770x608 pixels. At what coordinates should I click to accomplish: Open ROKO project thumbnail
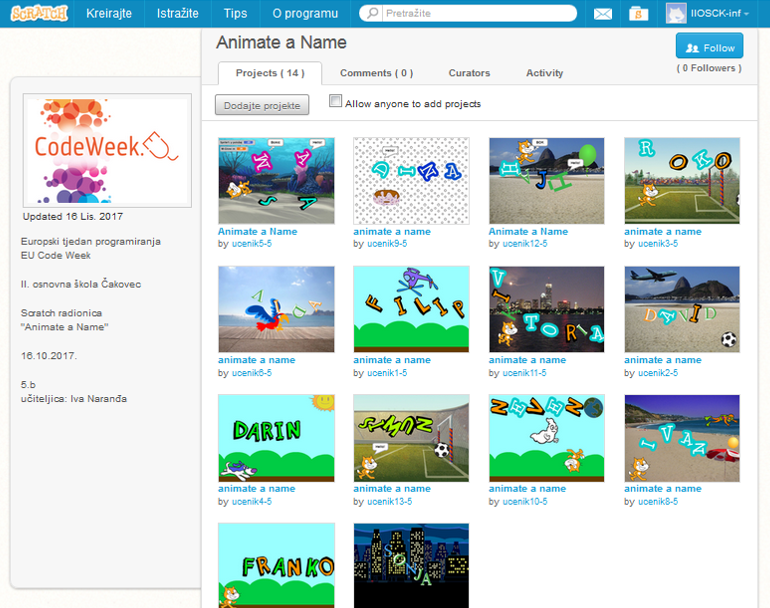coord(682,181)
